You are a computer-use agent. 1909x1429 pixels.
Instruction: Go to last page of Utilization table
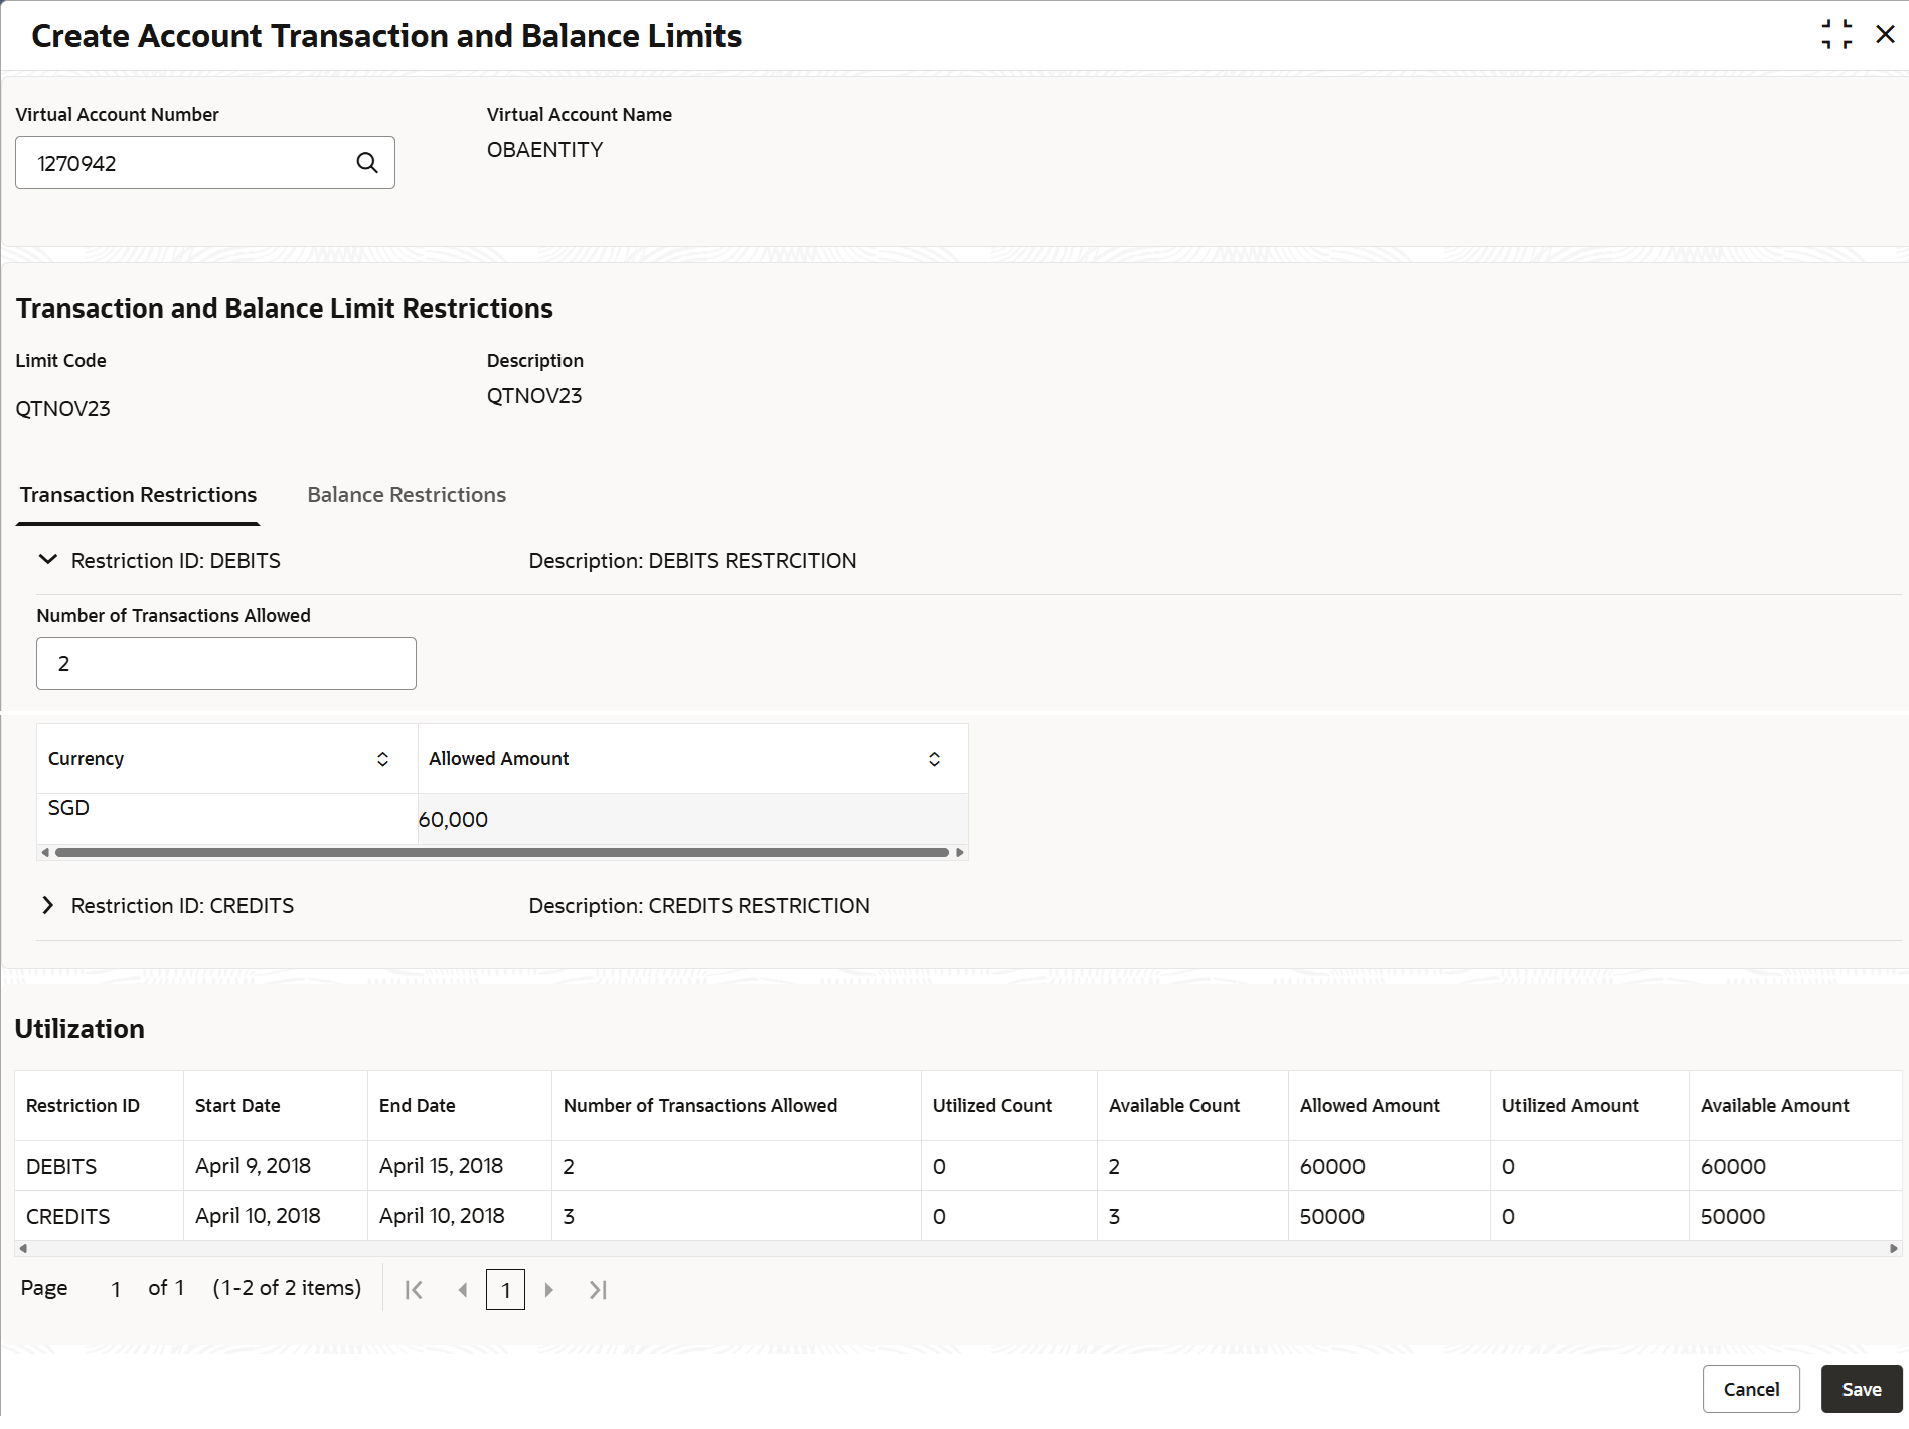point(598,1290)
